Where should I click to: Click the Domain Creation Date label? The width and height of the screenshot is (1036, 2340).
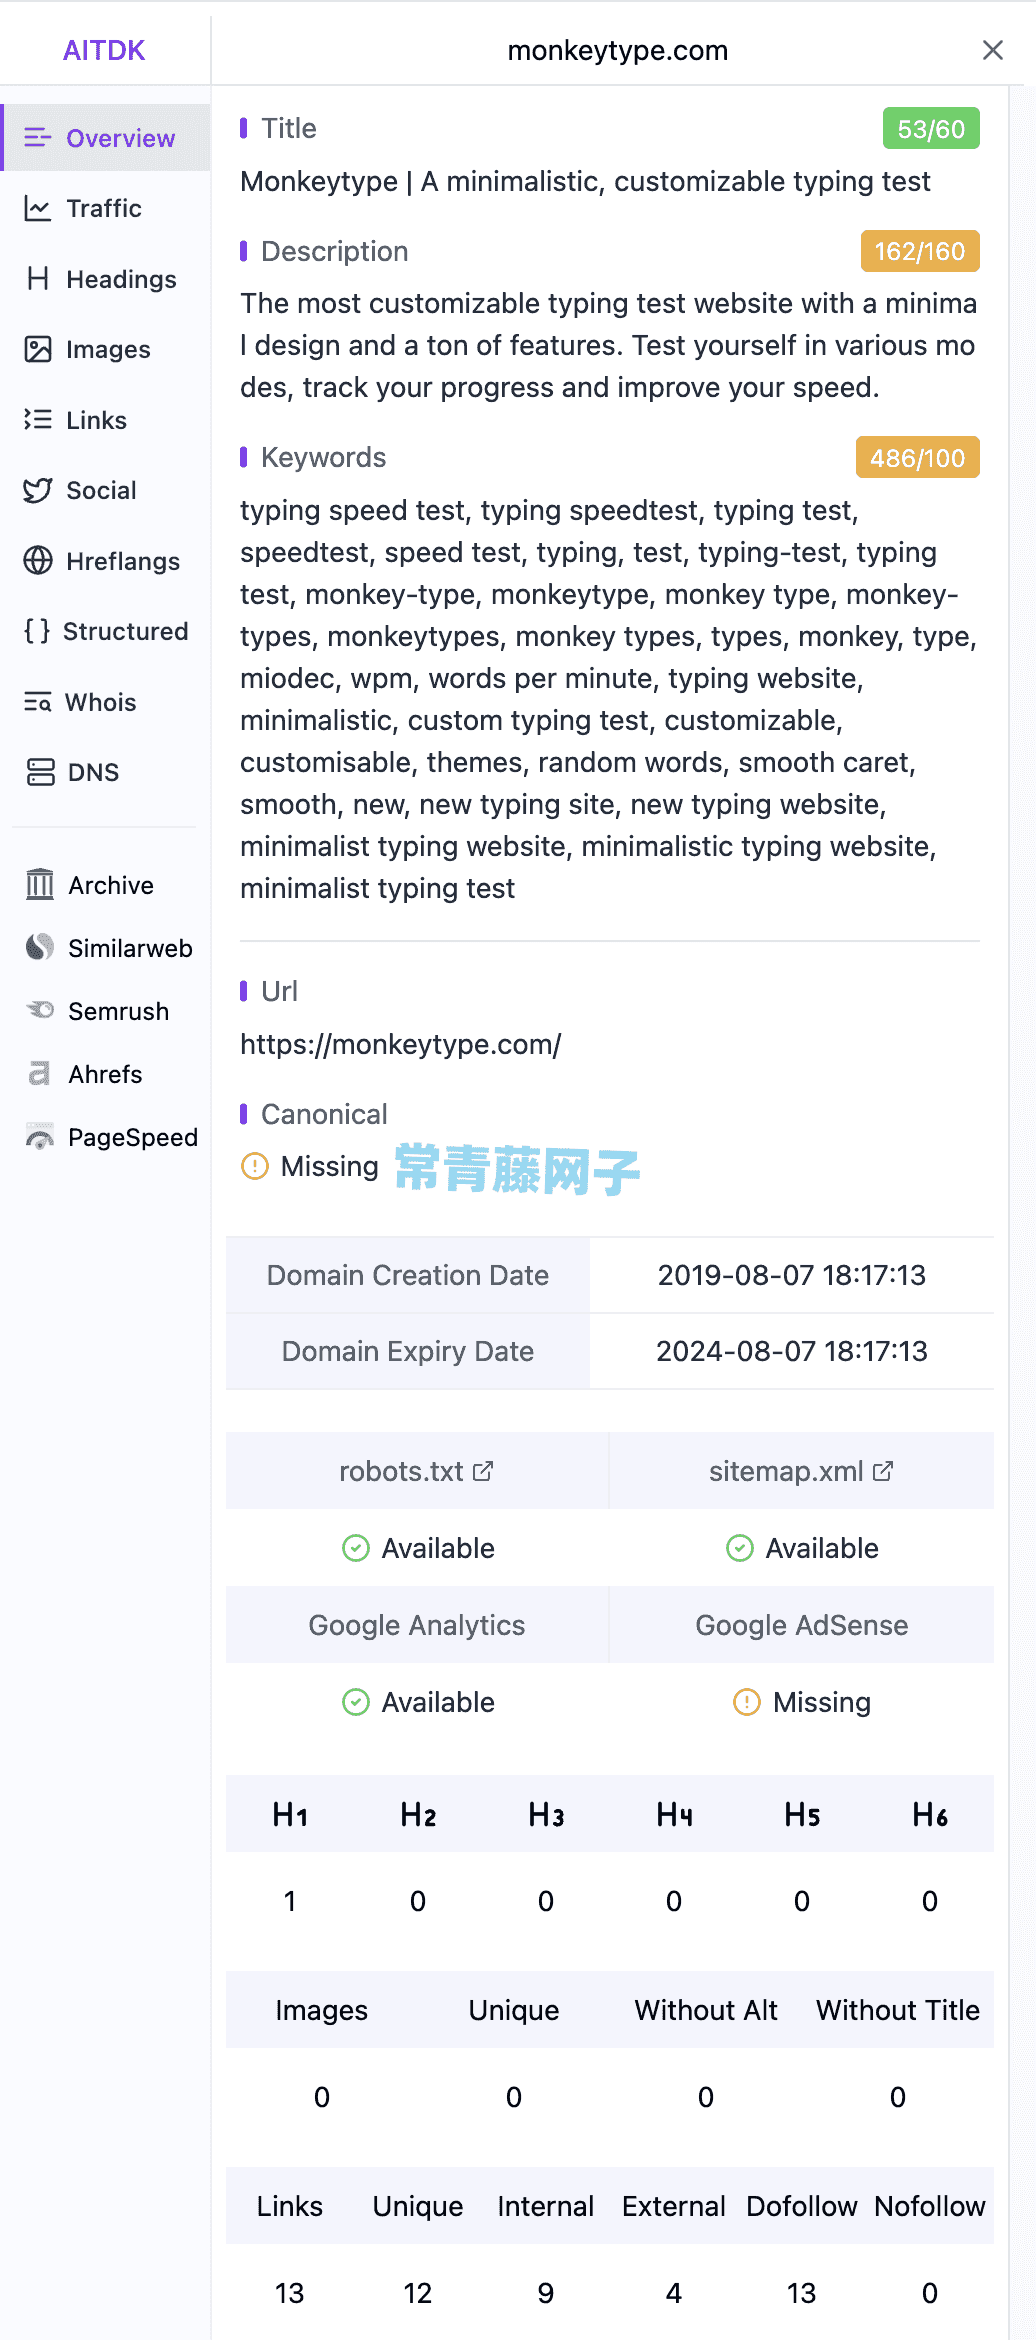(408, 1275)
